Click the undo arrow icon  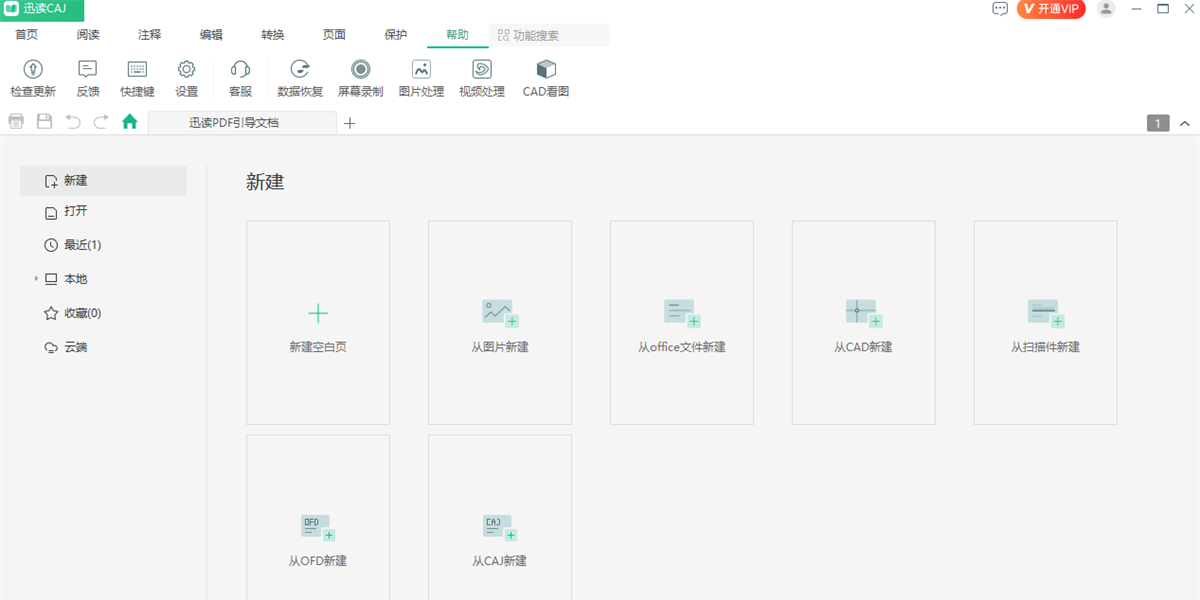coord(73,122)
